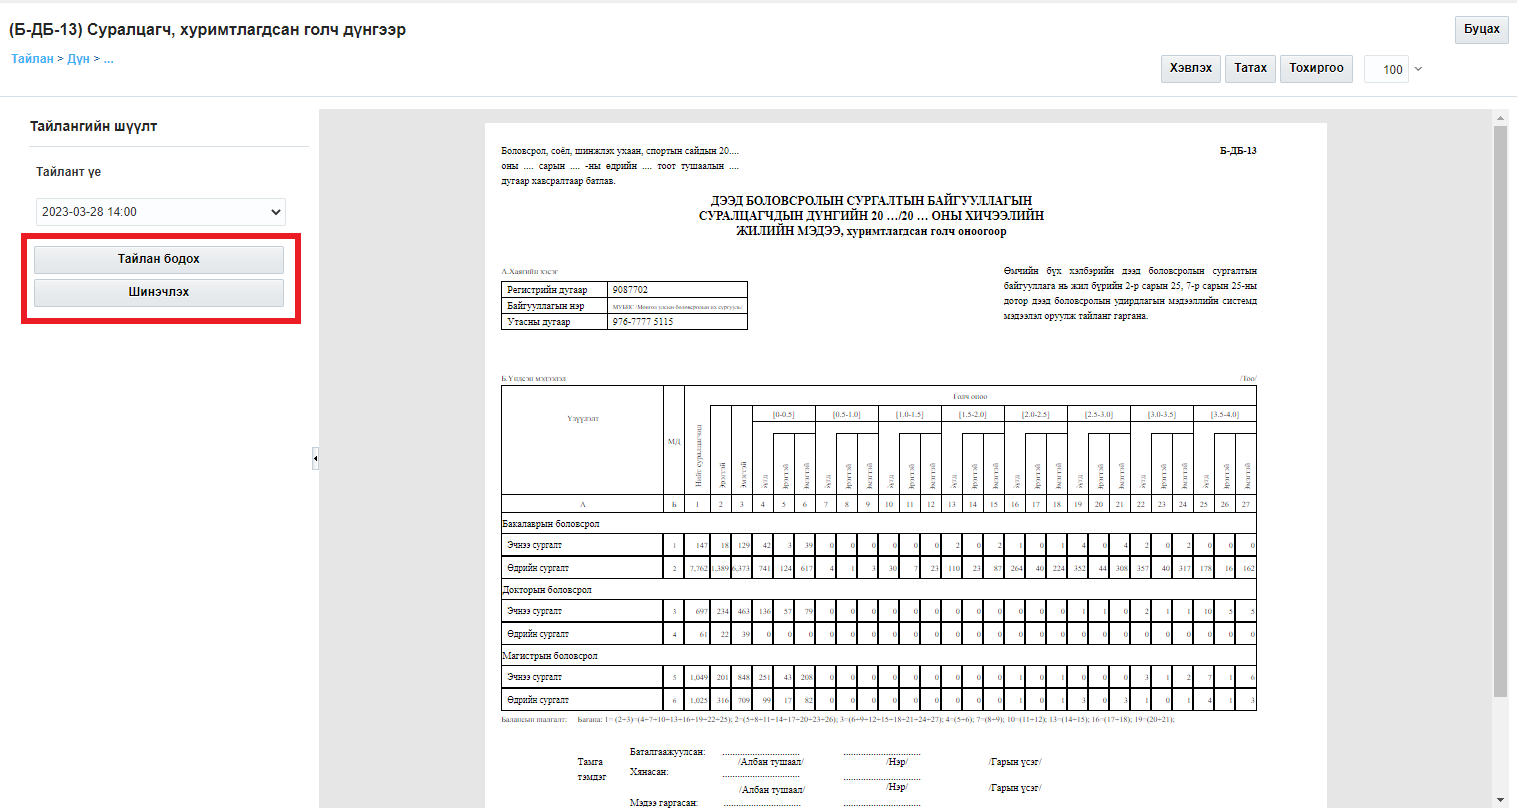
Task: Click the scroll-down arrow of report viewer
Action: [x=1500, y=799]
